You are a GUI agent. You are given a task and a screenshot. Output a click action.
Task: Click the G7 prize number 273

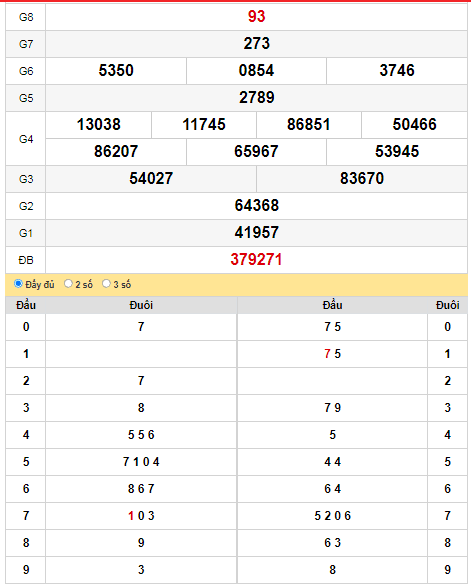(x=256, y=44)
